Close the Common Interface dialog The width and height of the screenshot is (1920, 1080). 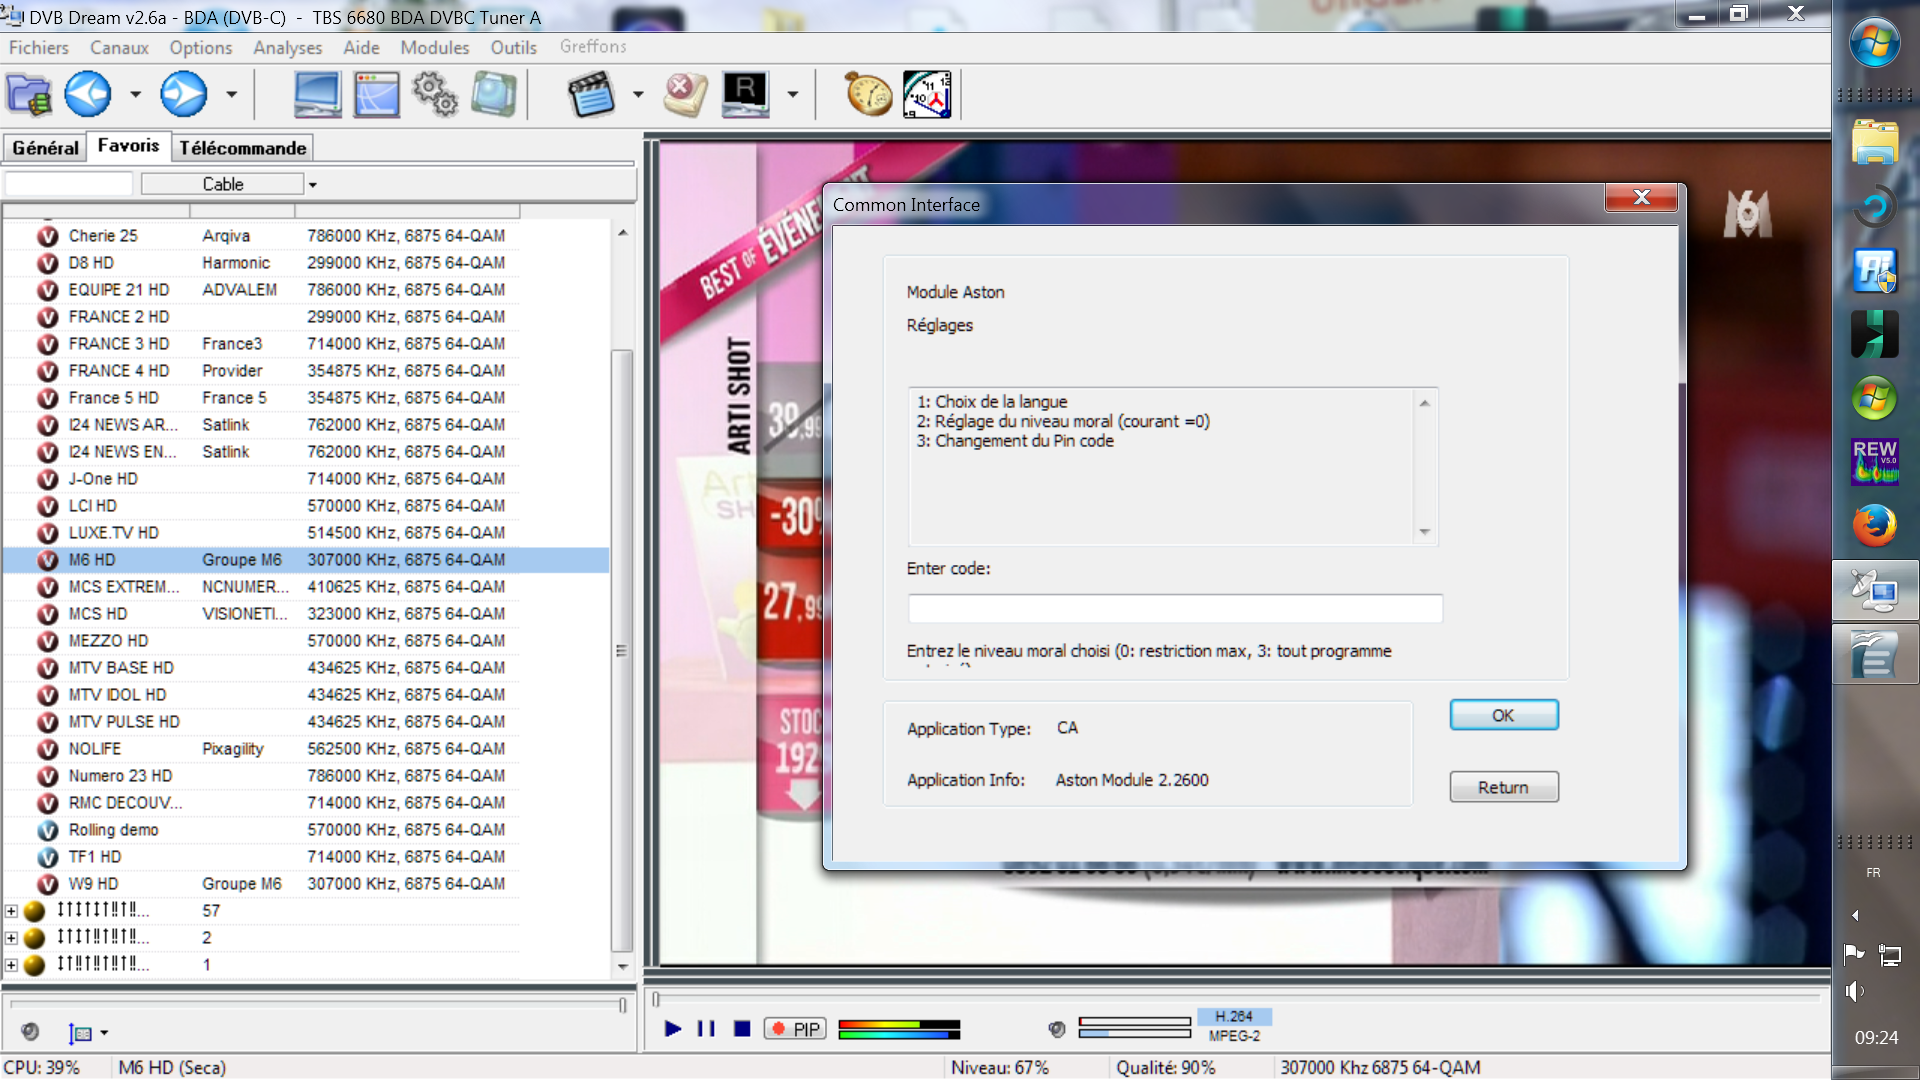click(1641, 197)
